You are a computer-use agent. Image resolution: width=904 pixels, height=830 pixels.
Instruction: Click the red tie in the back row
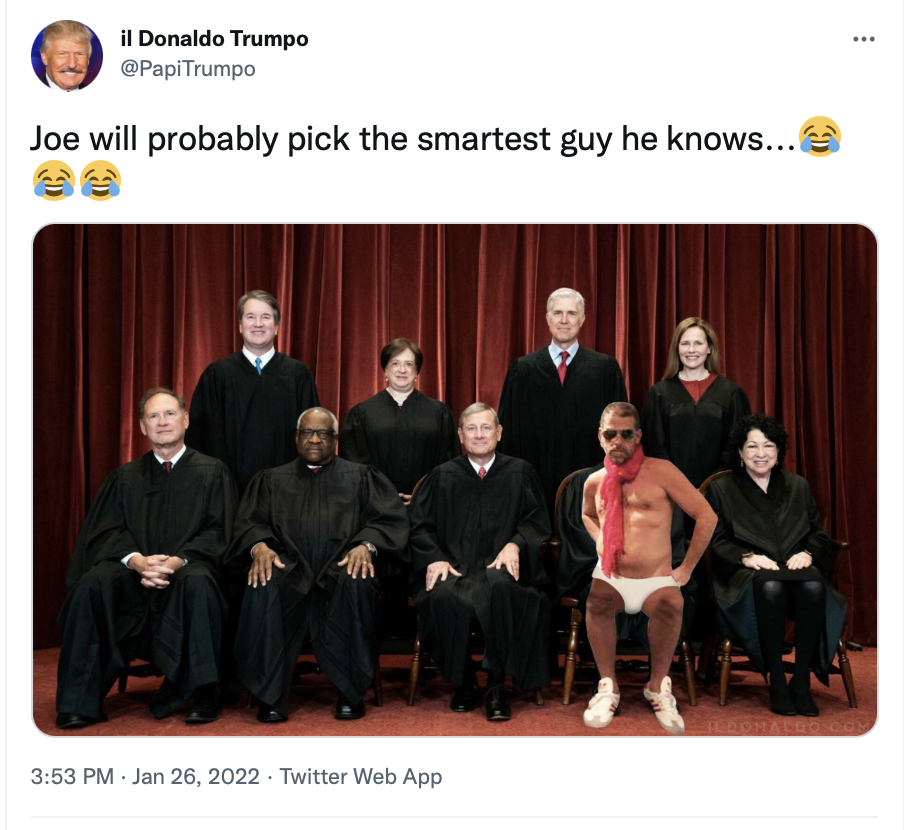563,367
